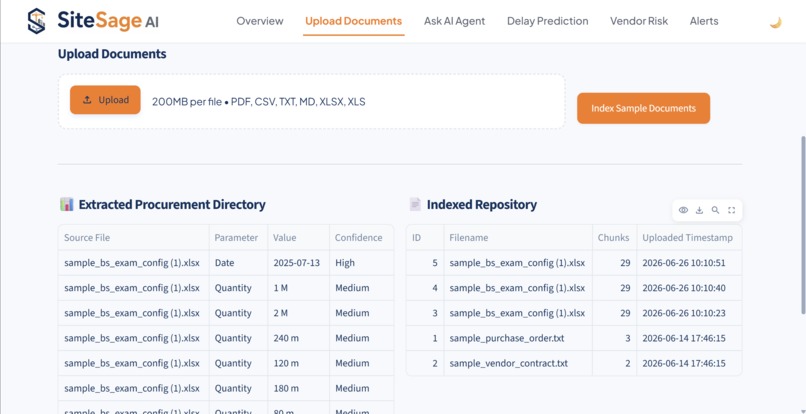Show or hide Indexed Repository data (eye icon)

(x=683, y=210)
